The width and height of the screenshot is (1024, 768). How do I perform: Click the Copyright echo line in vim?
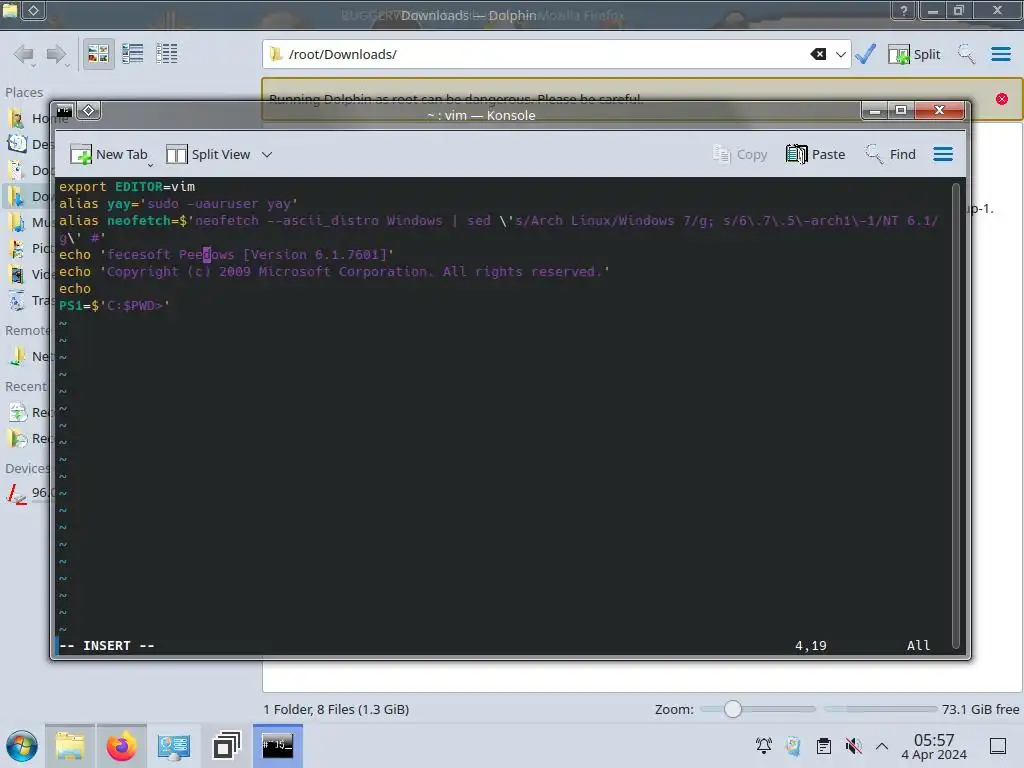coord(334,272)
